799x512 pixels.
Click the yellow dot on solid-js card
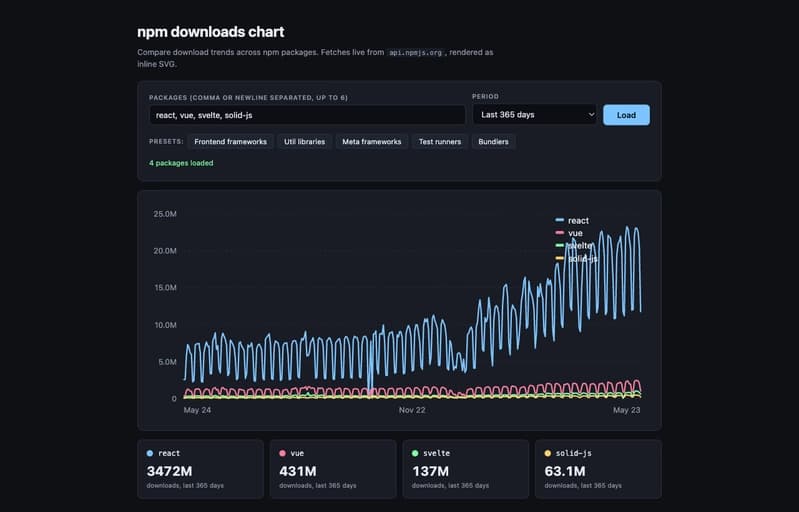[548, 453]
